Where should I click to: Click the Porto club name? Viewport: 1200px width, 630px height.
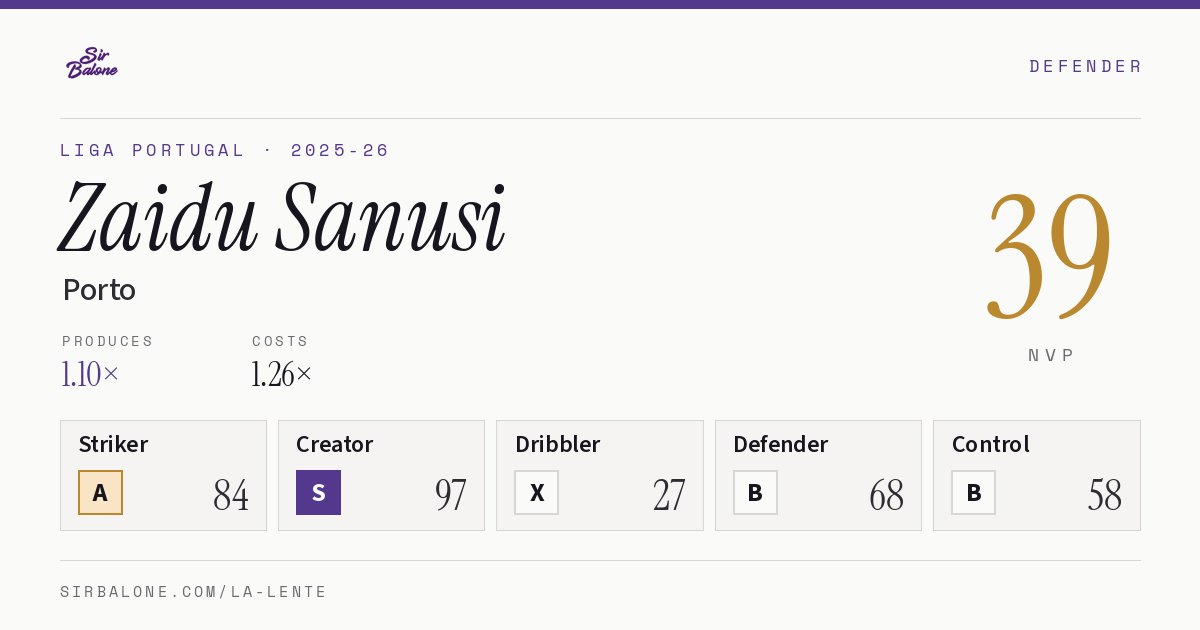coord(99,290)
